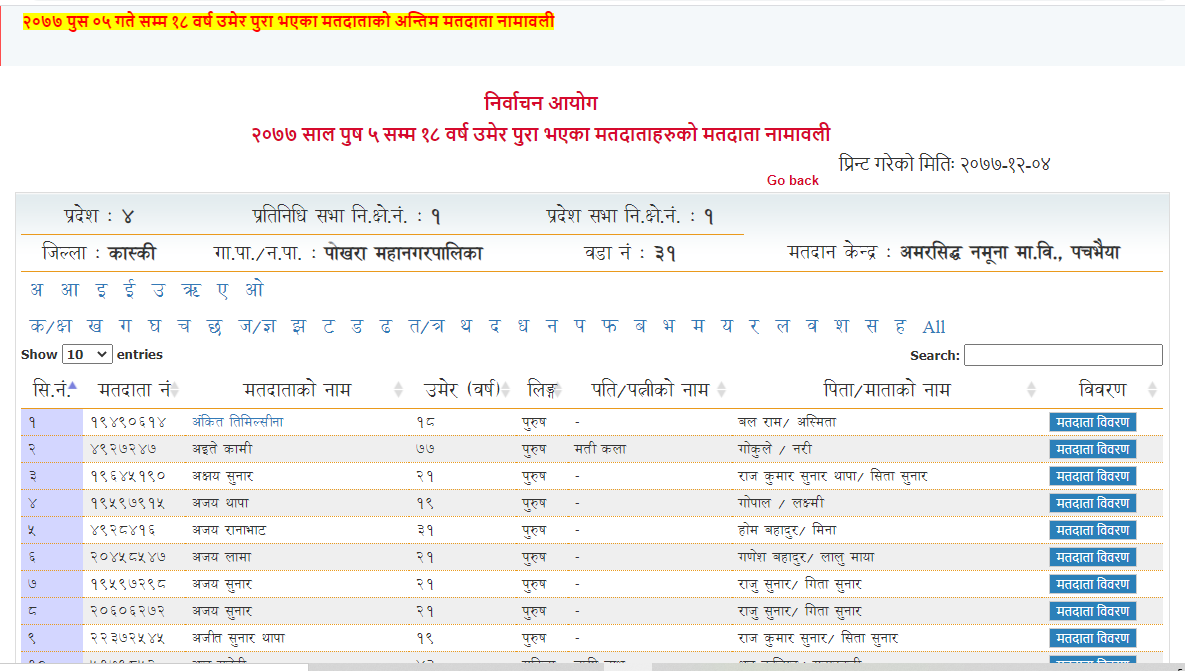
Task: Filter names starting with य
Action: tap(726, 326)
